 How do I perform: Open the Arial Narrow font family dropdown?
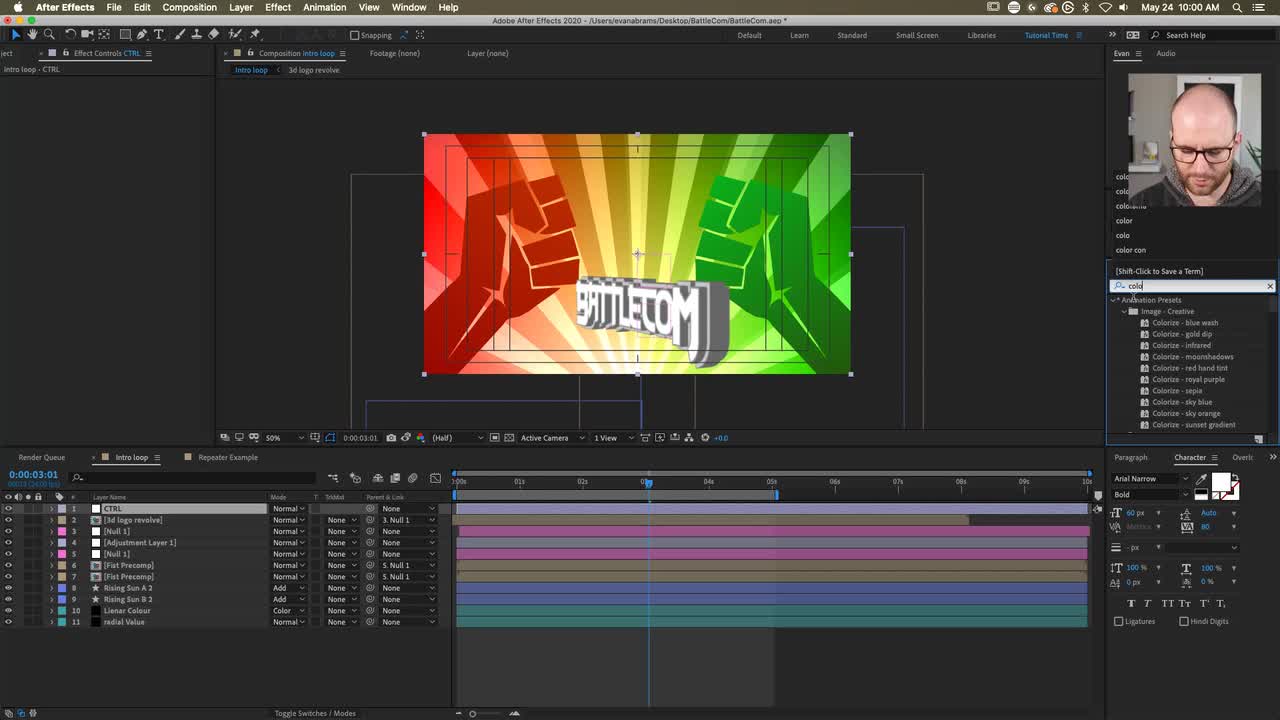pos(1150,479)
